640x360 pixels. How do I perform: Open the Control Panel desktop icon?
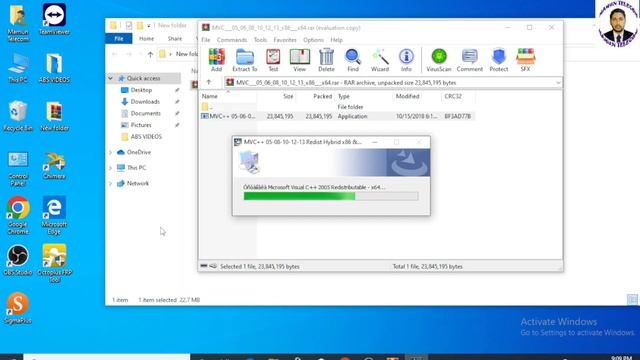click(18, 169)
